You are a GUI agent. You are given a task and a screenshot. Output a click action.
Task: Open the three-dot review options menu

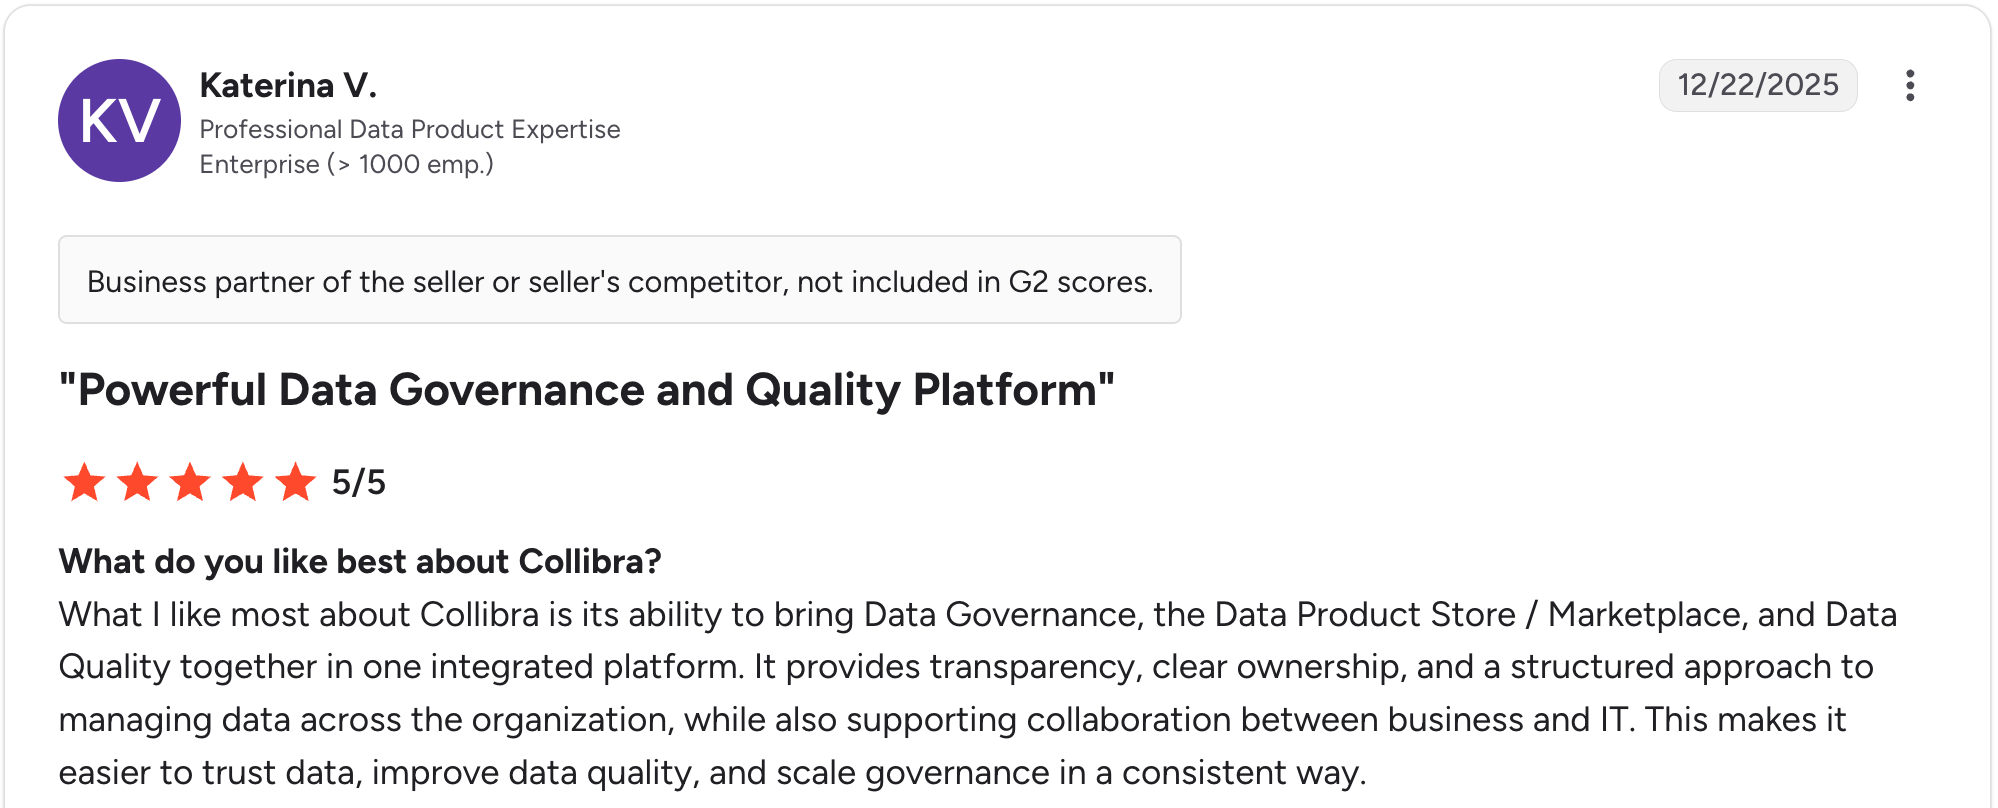click(x=1910, y=85)
